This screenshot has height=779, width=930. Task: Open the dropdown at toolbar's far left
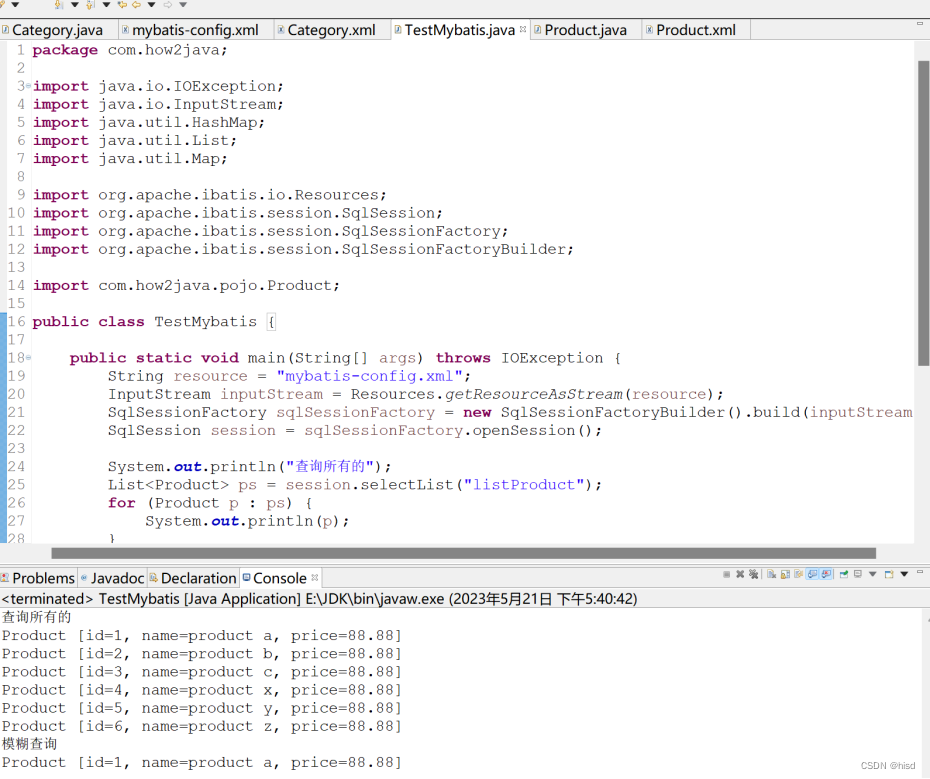click(x=15, y=5)
